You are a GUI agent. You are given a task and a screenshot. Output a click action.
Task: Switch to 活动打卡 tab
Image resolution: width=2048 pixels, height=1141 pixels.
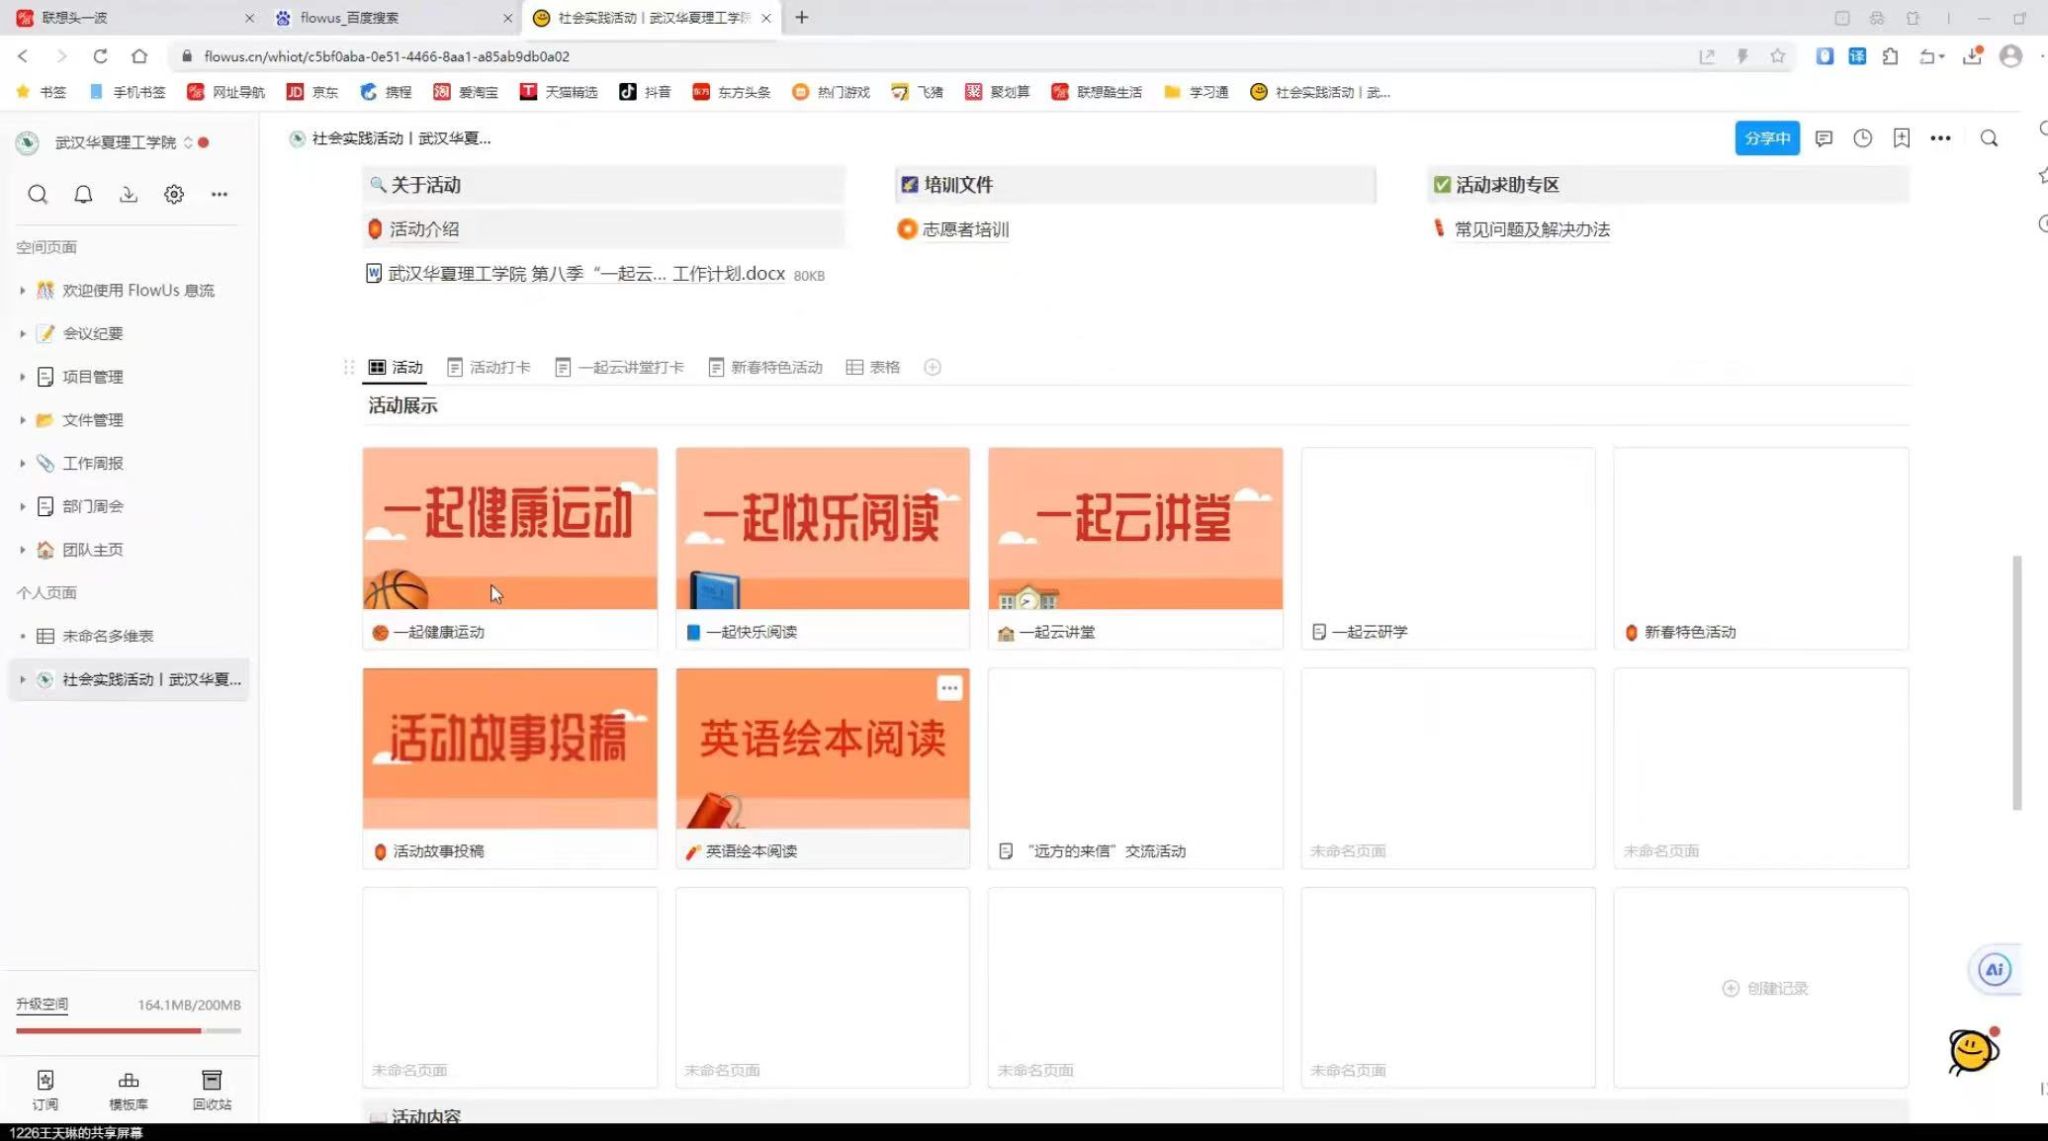tap(489, 368)
